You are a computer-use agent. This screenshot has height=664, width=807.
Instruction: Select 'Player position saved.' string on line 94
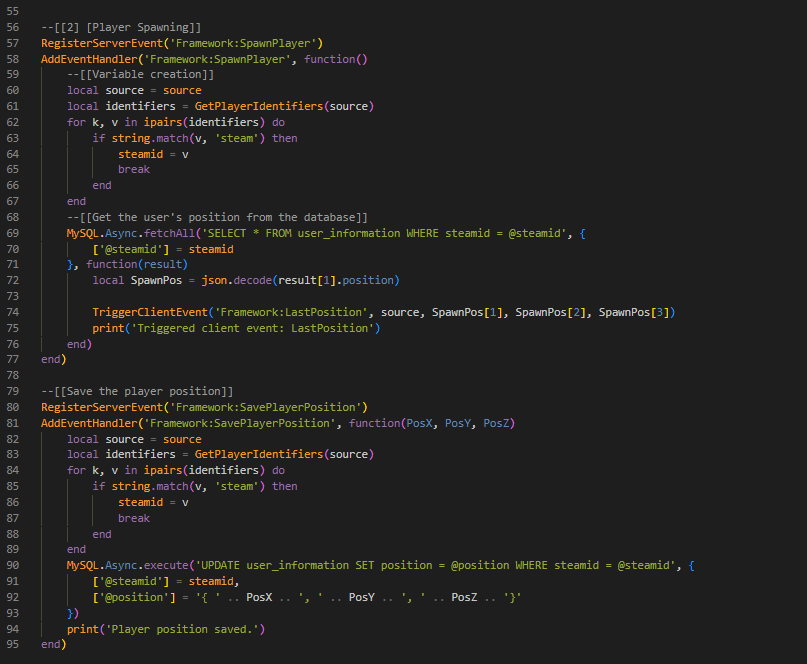pyautogui.click(x=180, y=628)
